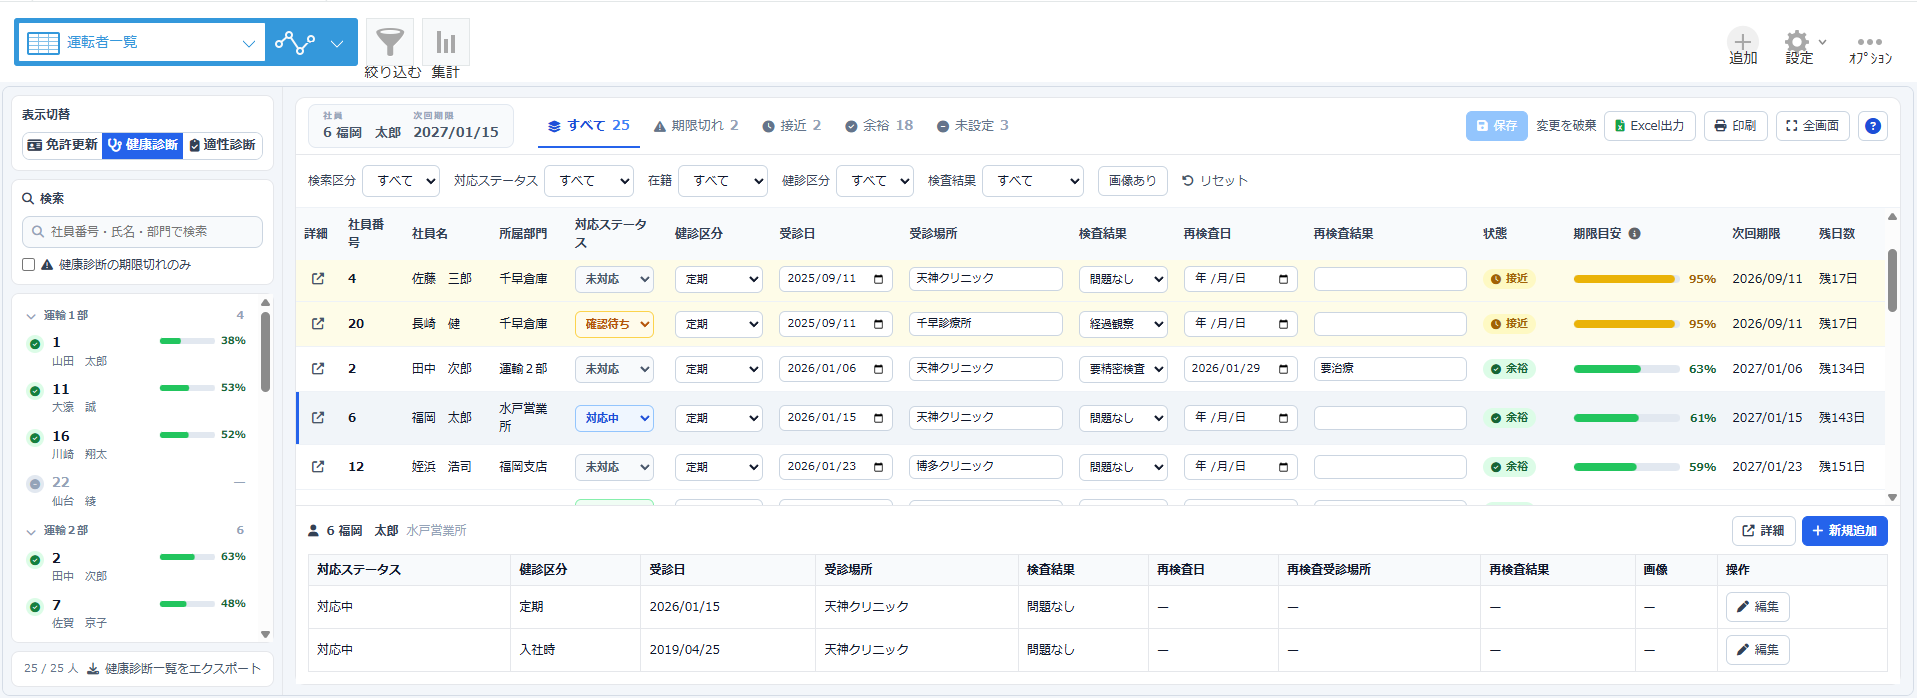Open calendar picker for 受診日 2026/01/15
The image size is (1917, 698).
click(x=879, y=418)
